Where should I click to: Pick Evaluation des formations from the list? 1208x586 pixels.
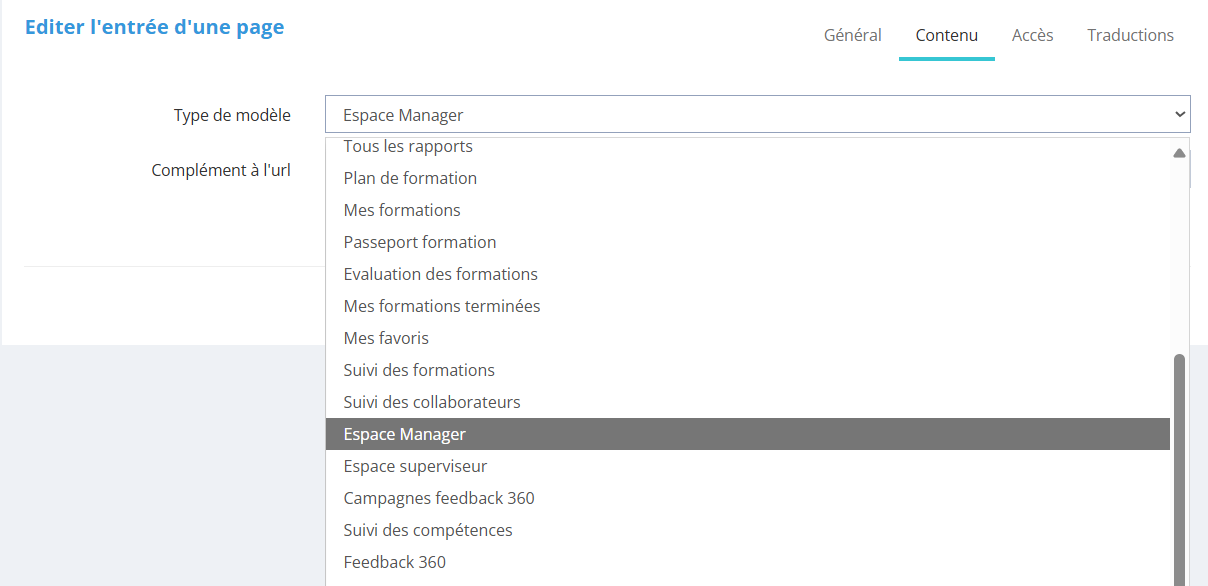440,274
